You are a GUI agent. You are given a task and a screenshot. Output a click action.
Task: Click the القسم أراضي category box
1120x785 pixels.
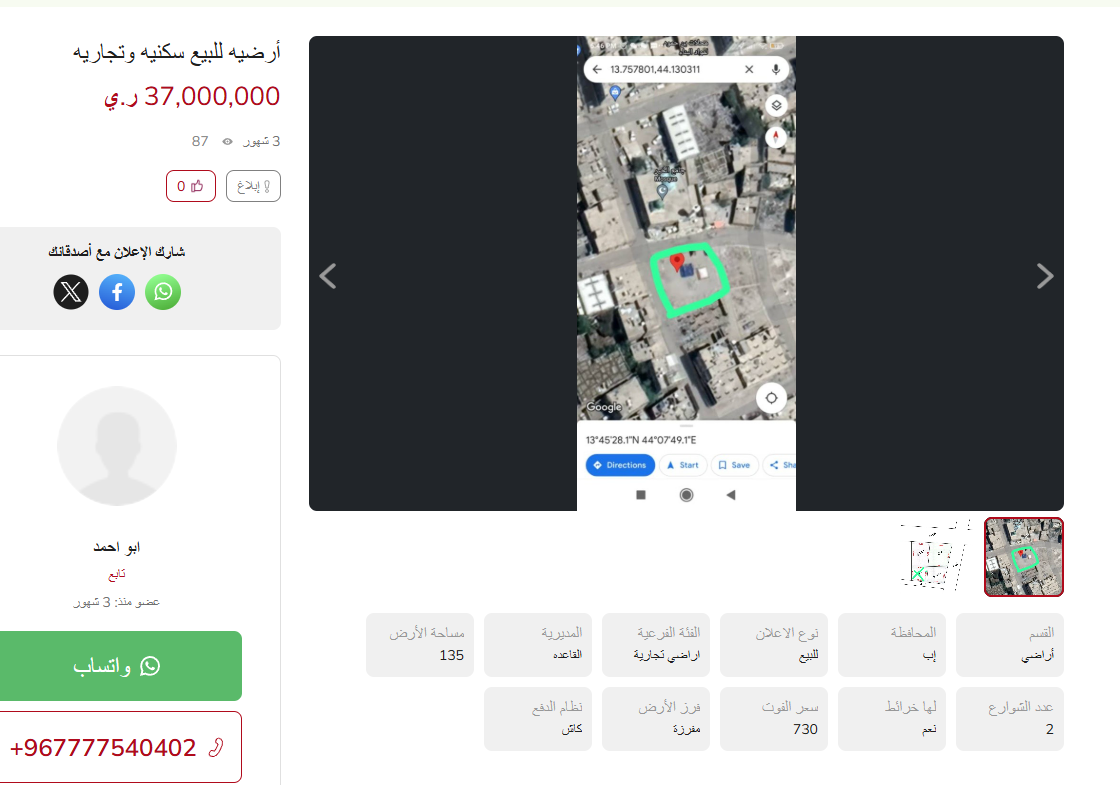tap(1010, 644)
